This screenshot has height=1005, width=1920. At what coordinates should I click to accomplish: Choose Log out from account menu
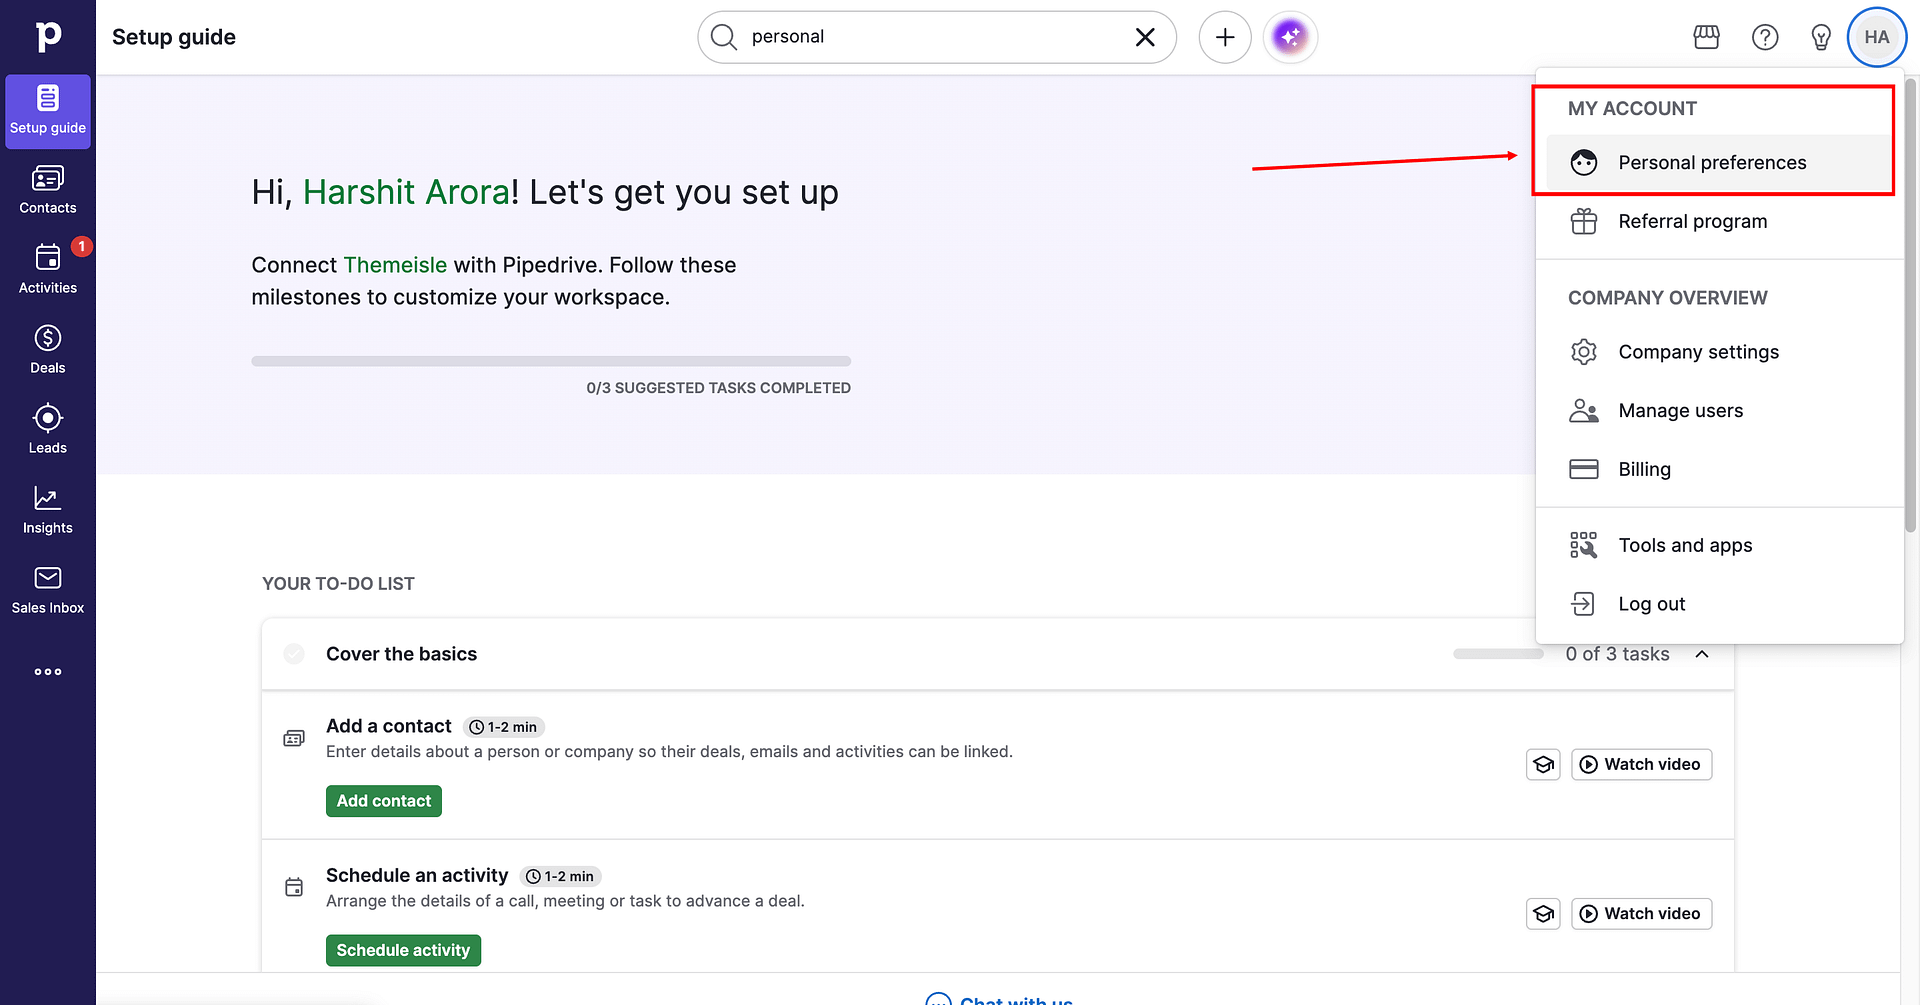point(1719,604)
